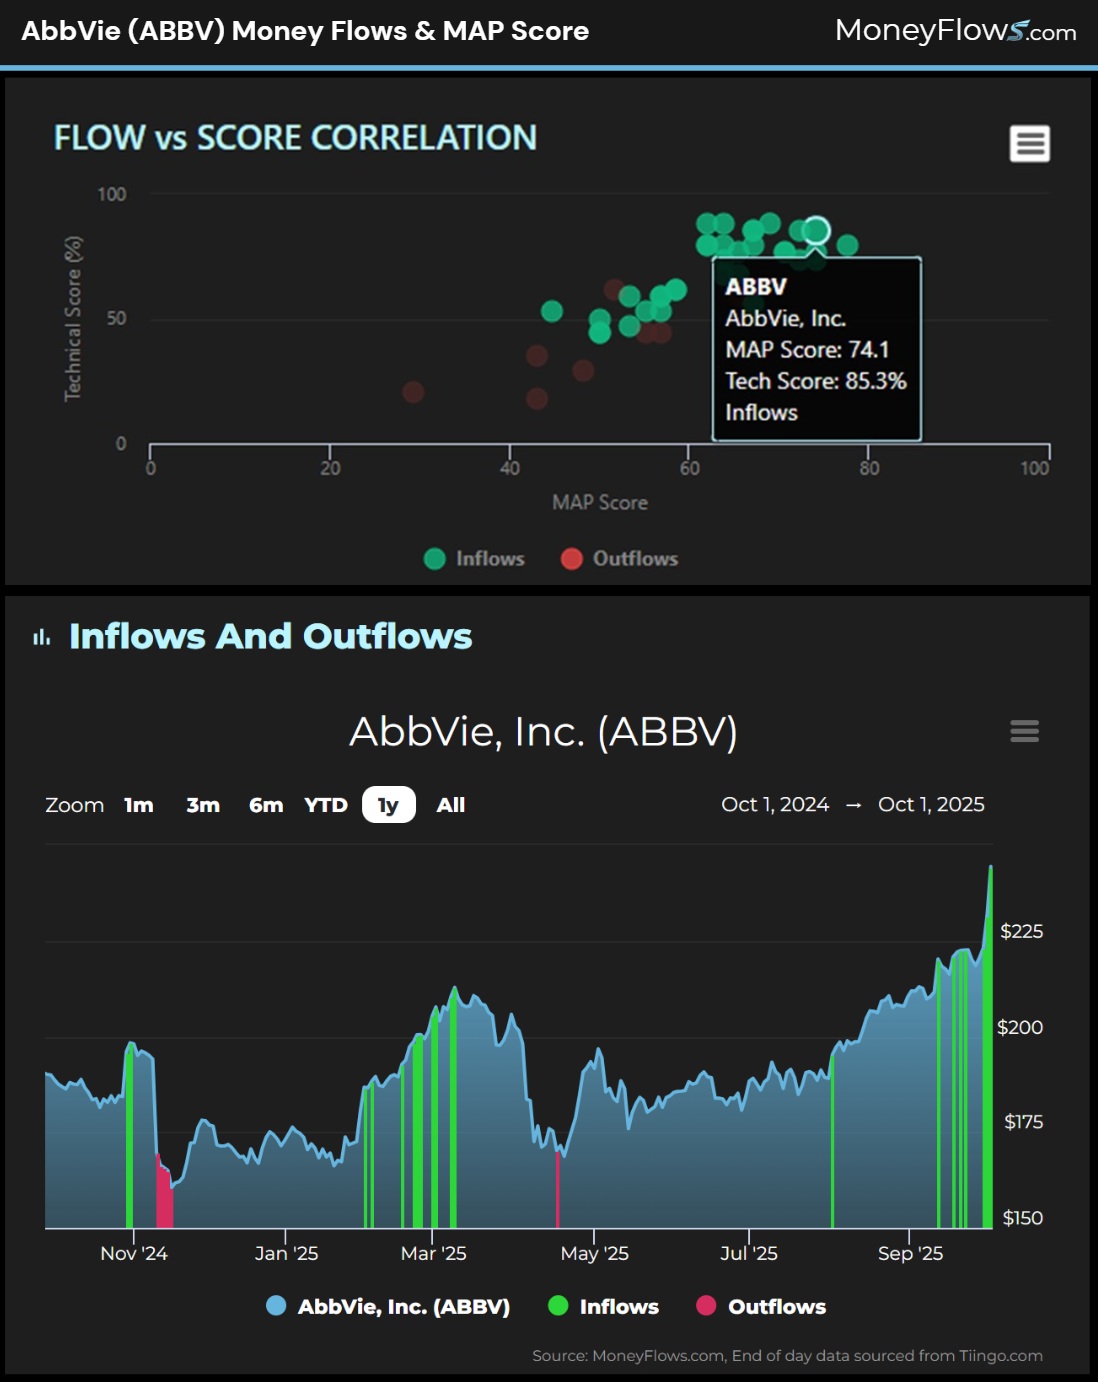Image resolution: width=1098 pixels, height=1382 pixels.
Task: Open the AbbVie price chart context menu
Action: click(x=1024, y=731)
